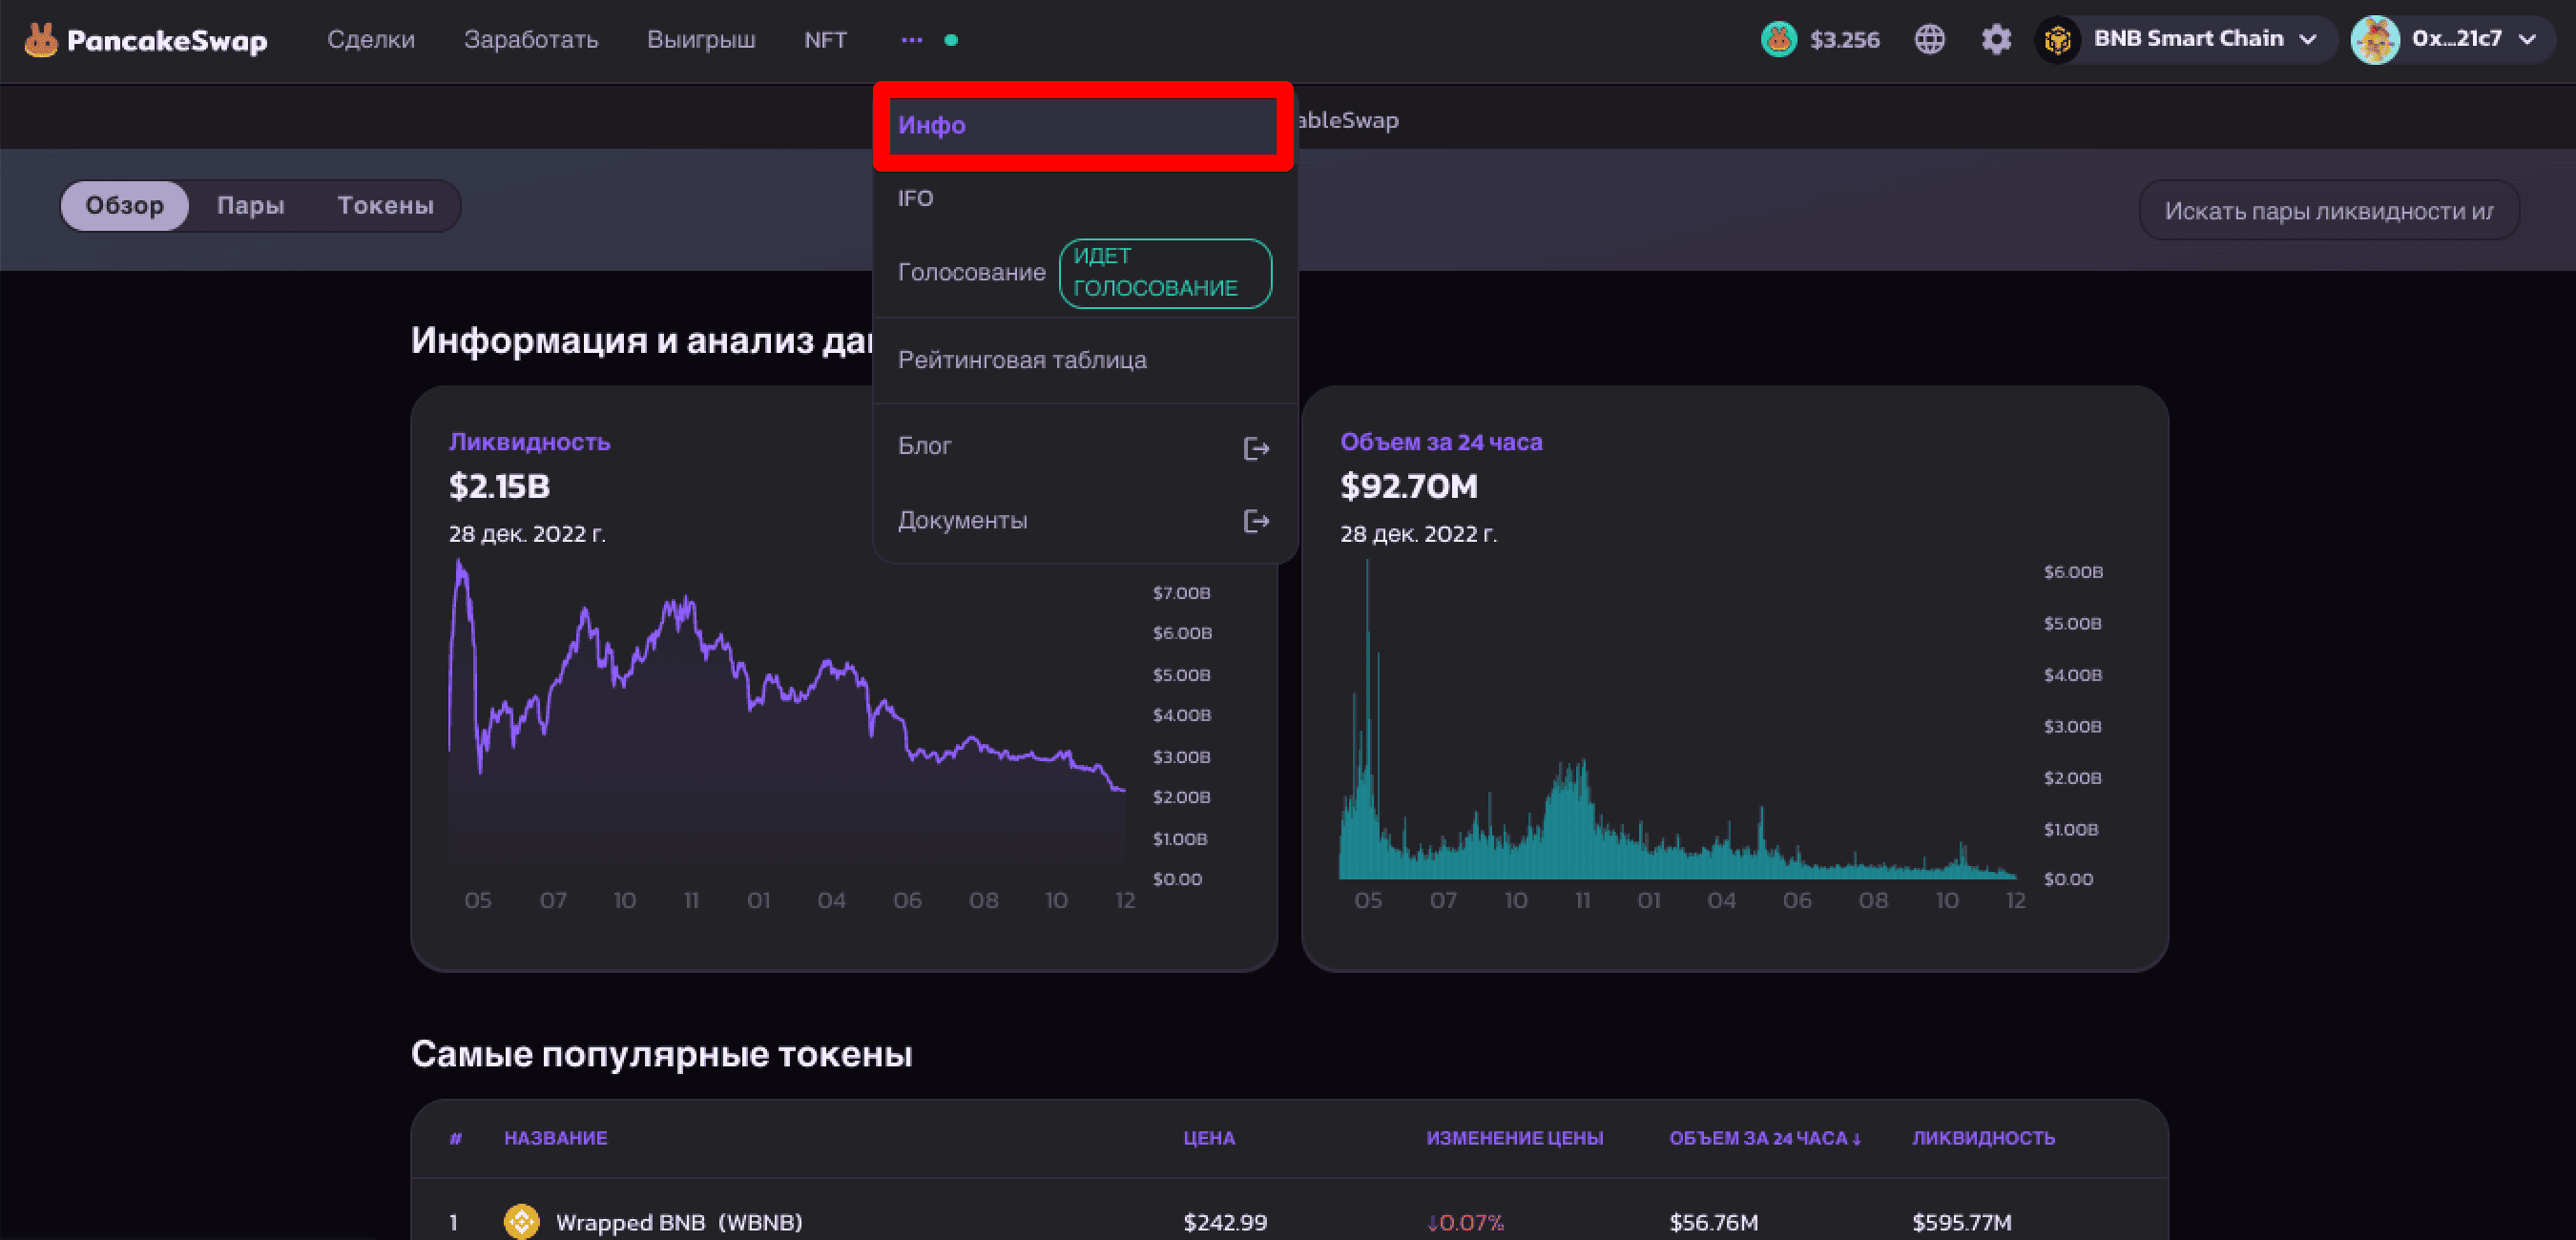Sort by Название column header
Screen dimensions: 2576x1240
(x=555, y=1138)
